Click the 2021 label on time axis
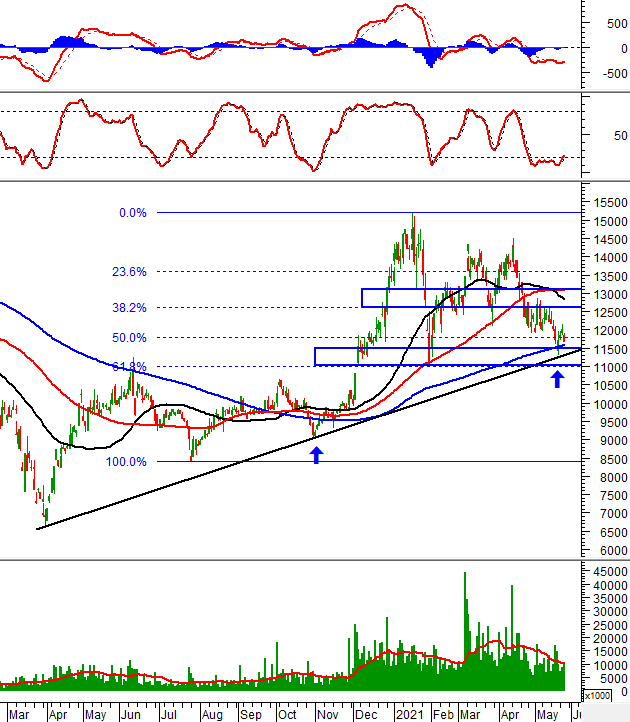 [x=410, y=715]
